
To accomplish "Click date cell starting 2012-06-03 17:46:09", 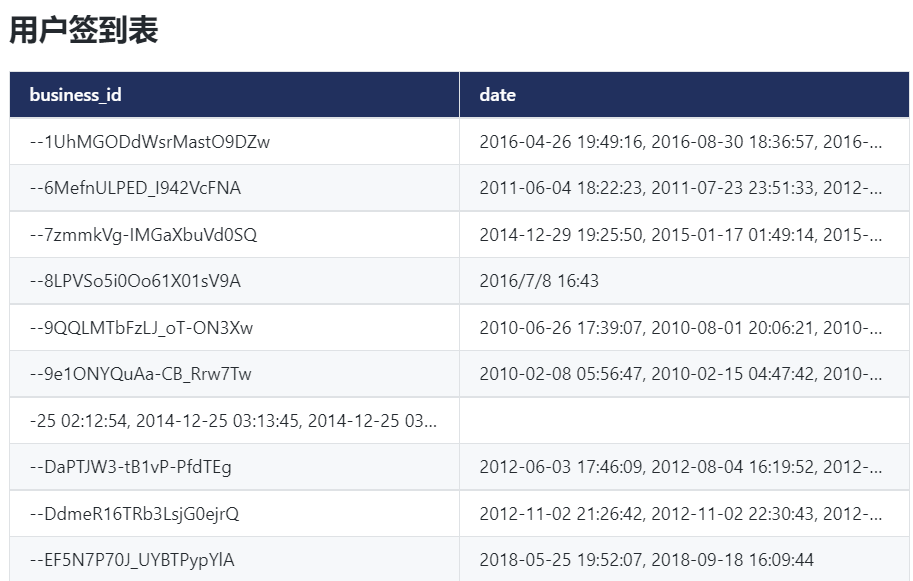I will click(680, 467).
